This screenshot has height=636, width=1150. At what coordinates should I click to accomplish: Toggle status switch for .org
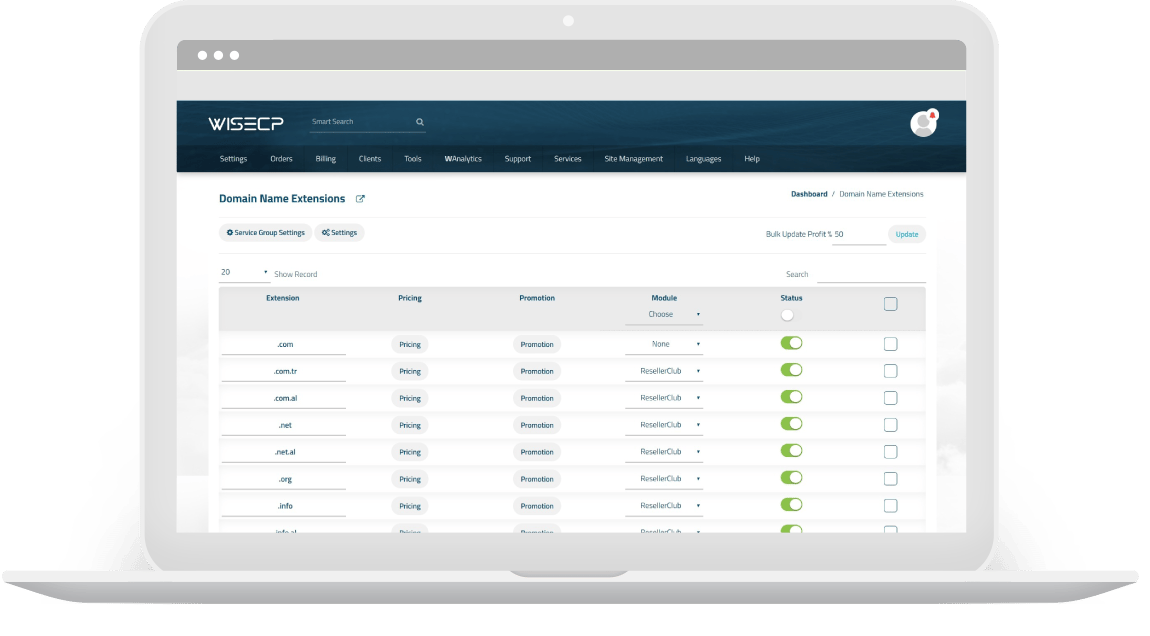(791, 478)
